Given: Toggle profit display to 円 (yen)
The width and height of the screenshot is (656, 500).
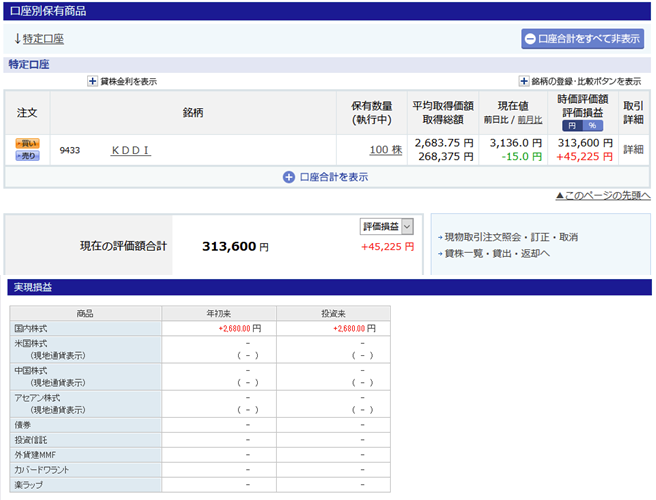Looking at the screenshot, I should [x=571, y=126].
